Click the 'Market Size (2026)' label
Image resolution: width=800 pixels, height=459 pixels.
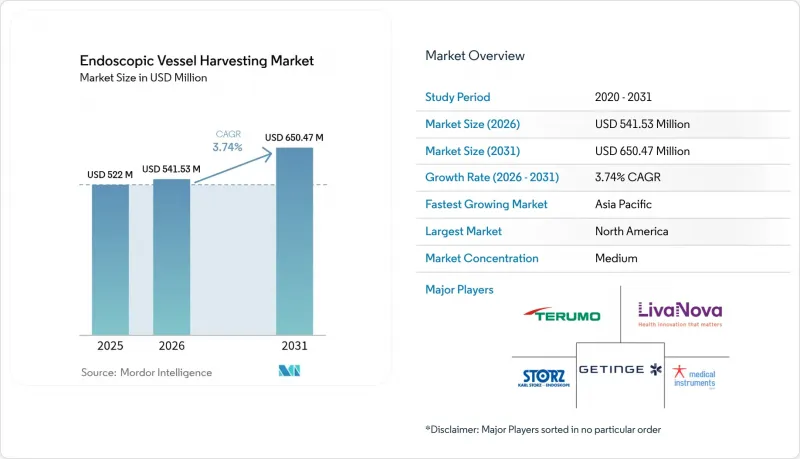tap(472, 124)
